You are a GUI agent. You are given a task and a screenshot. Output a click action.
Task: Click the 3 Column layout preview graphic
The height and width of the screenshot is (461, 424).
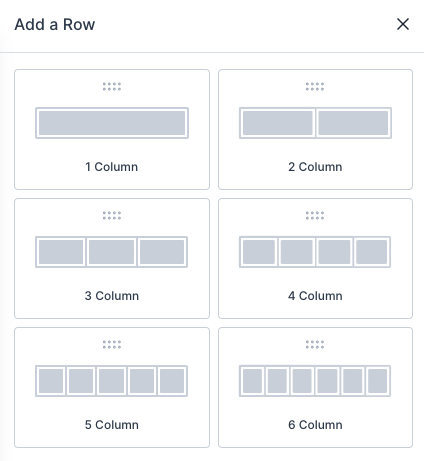tap(111, 252)
